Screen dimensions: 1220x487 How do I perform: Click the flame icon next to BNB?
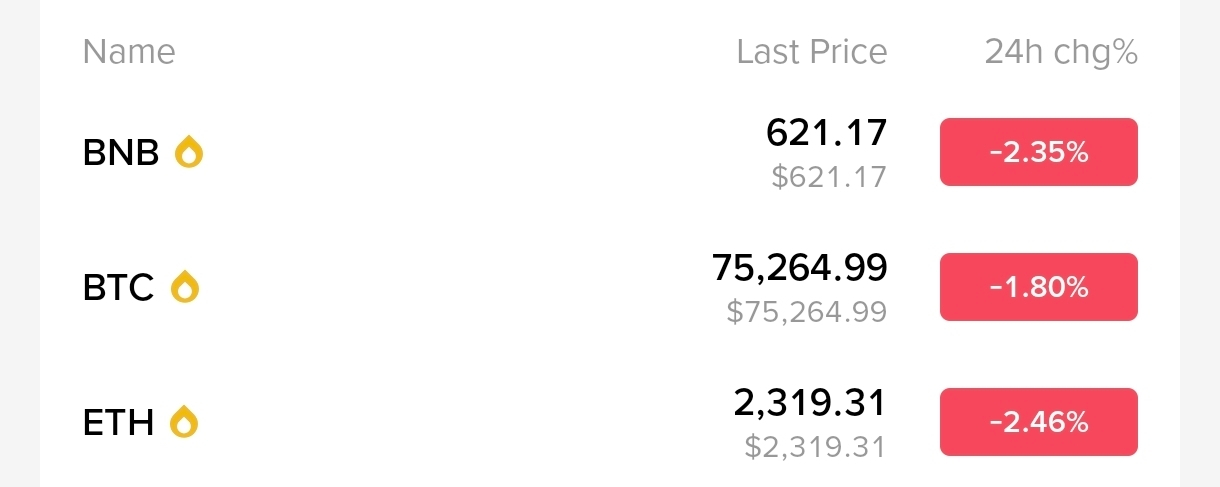coord(189,153)
